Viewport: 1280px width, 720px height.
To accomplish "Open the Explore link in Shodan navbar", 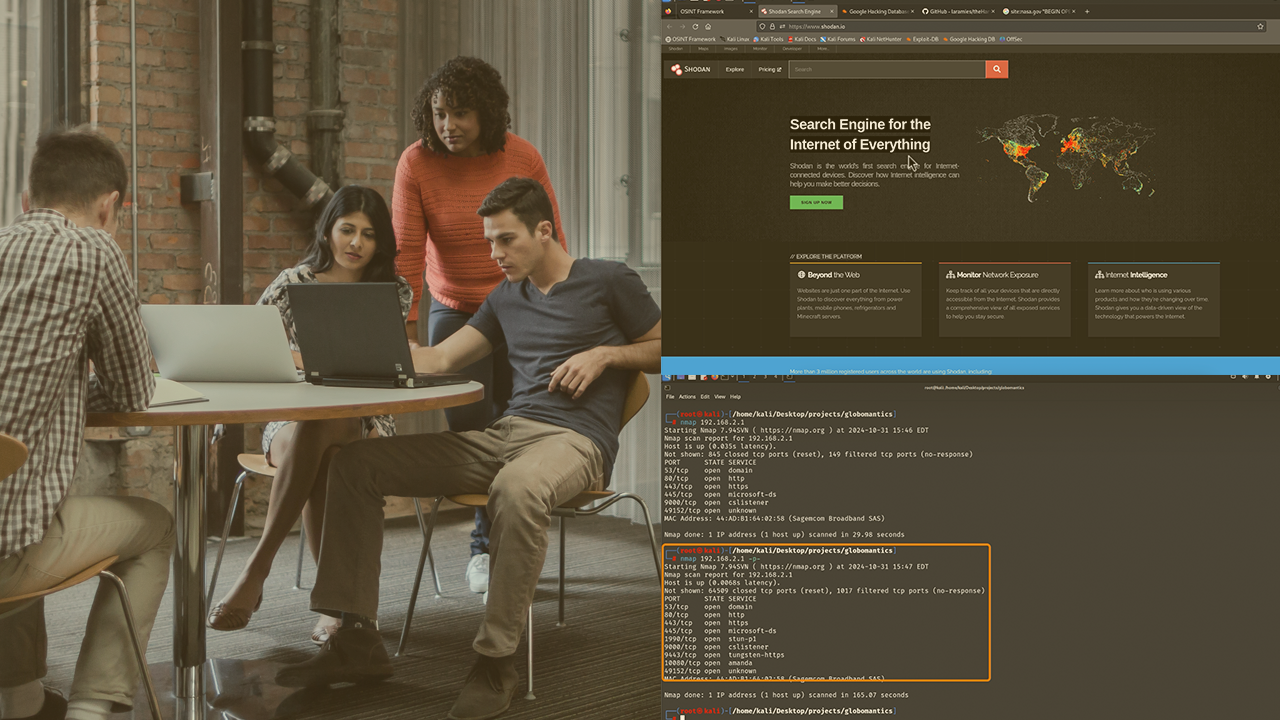I will [735, 70].
